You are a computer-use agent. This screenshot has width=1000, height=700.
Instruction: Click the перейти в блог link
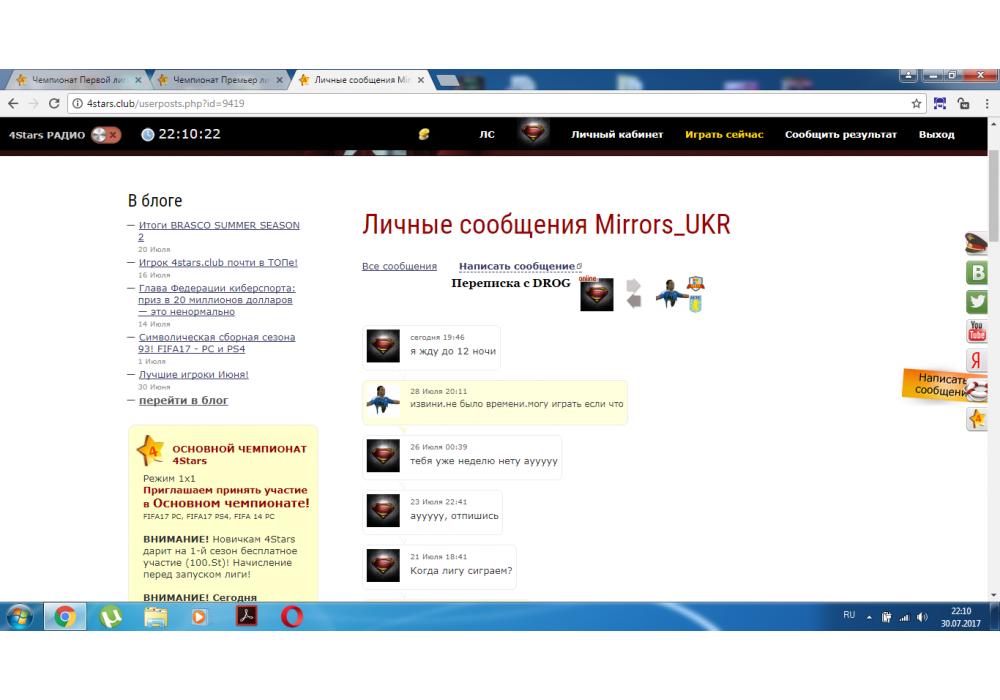[183, 401]
